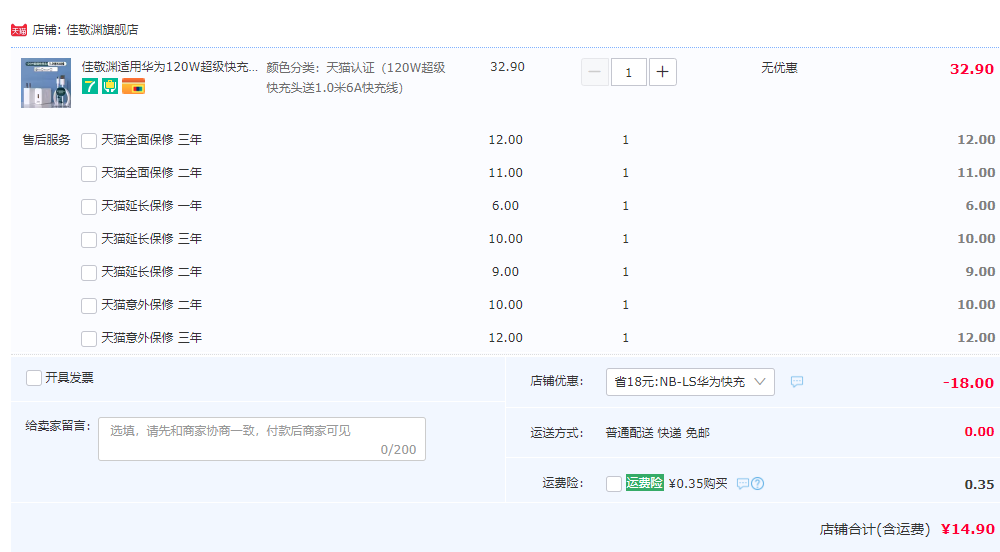Click the 32.90 unit price

click(x=508, y=67)
